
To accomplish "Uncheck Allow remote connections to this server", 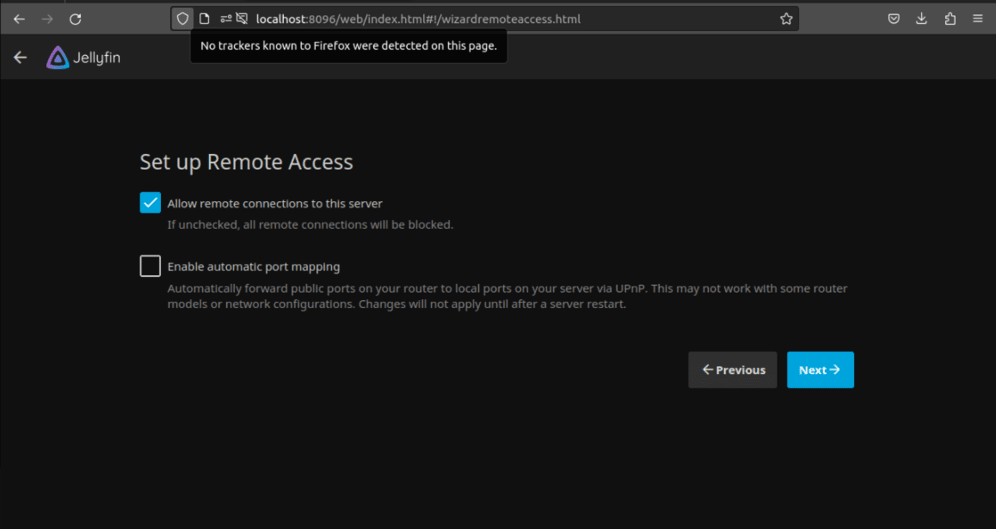I will click(x=150, y=203).
